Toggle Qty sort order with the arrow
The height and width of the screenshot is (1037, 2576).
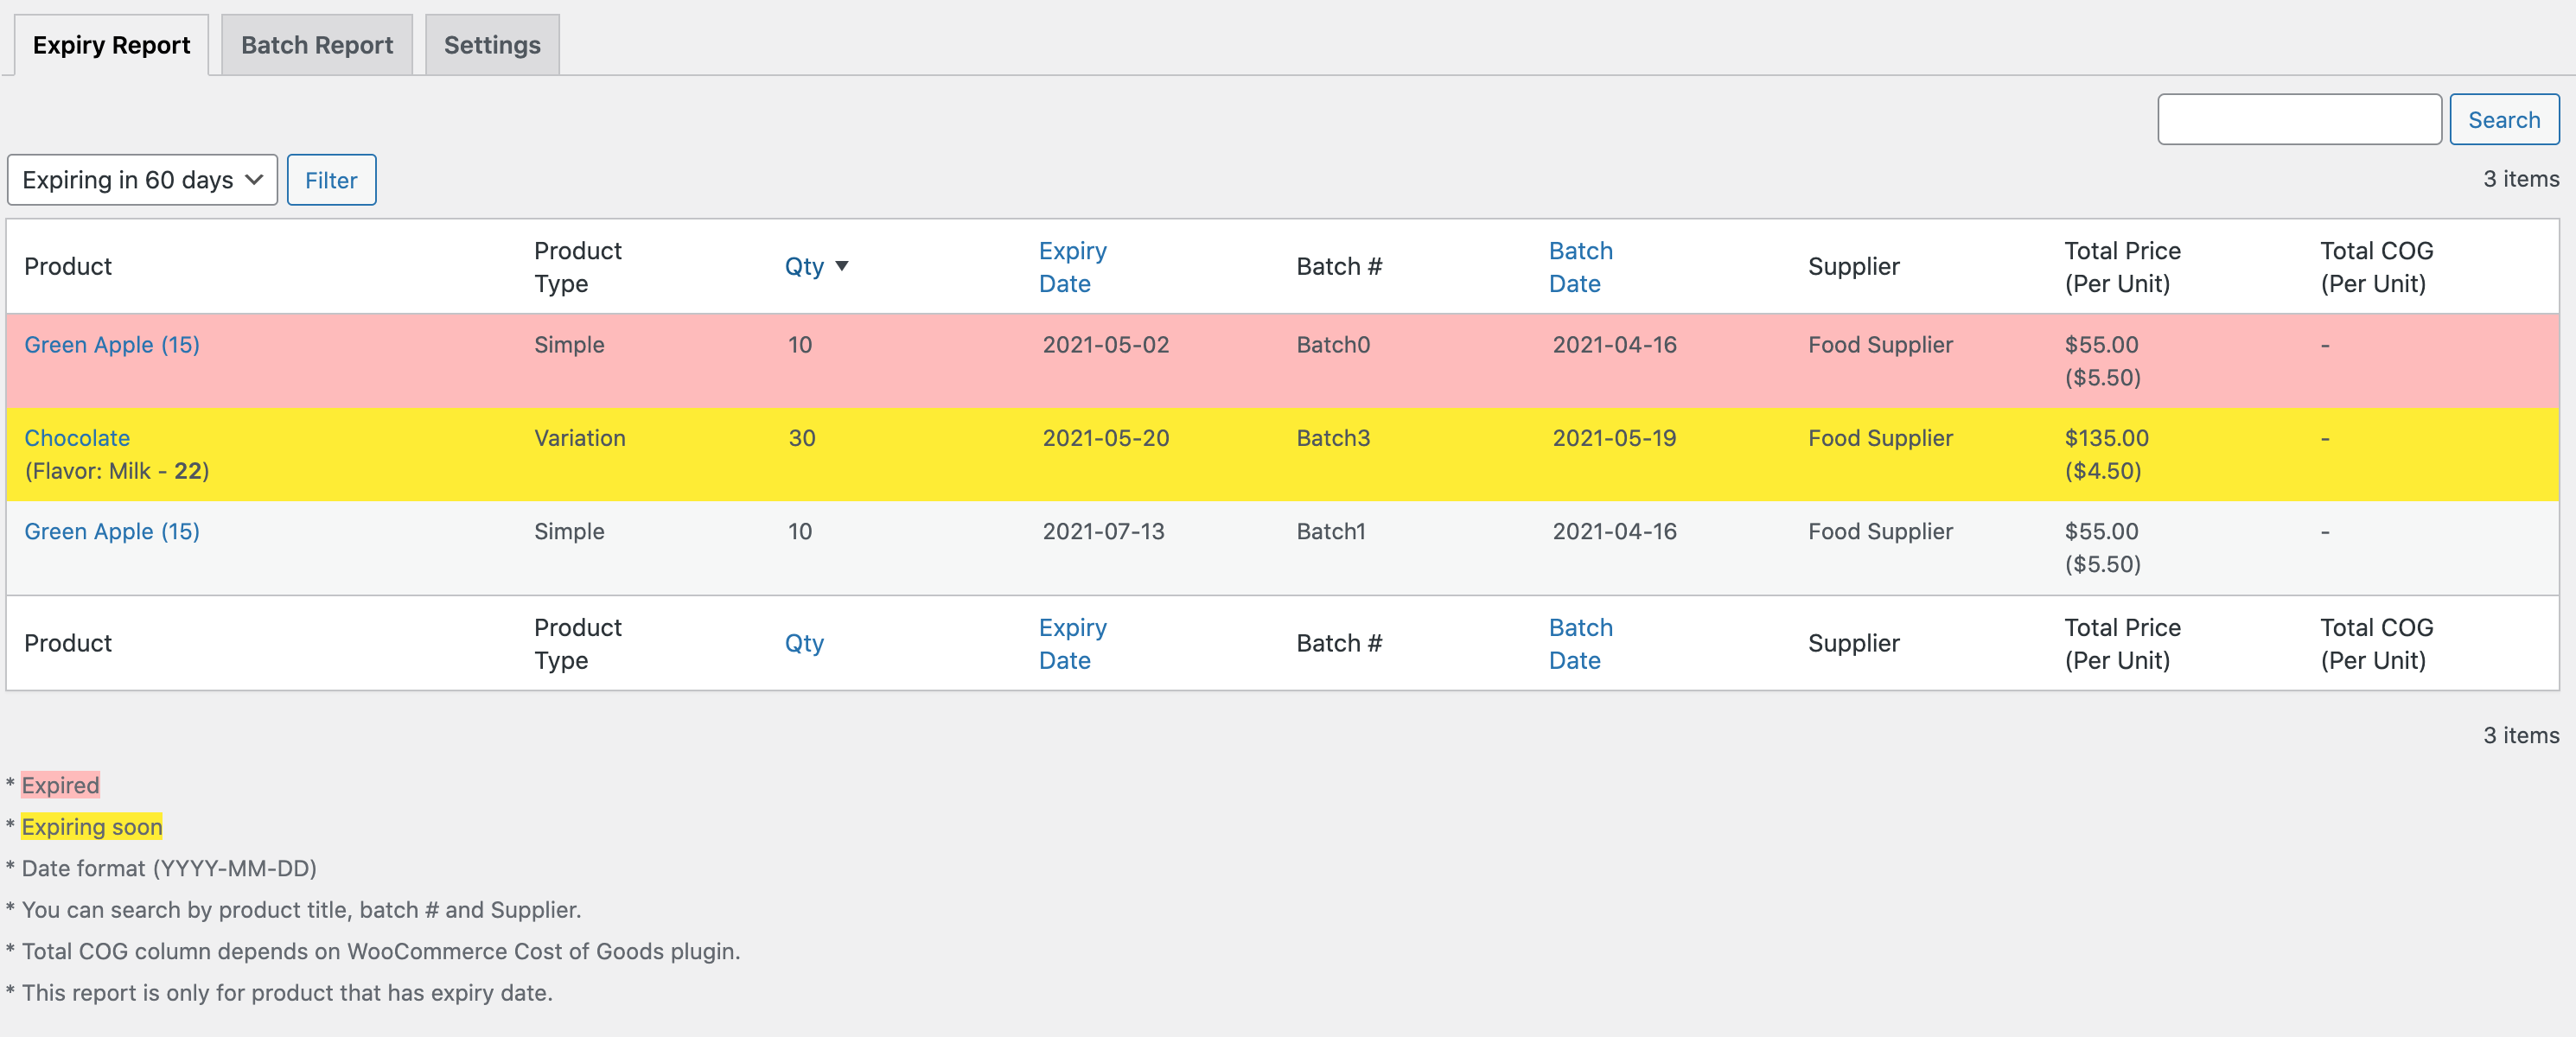(x=842, y=266)
